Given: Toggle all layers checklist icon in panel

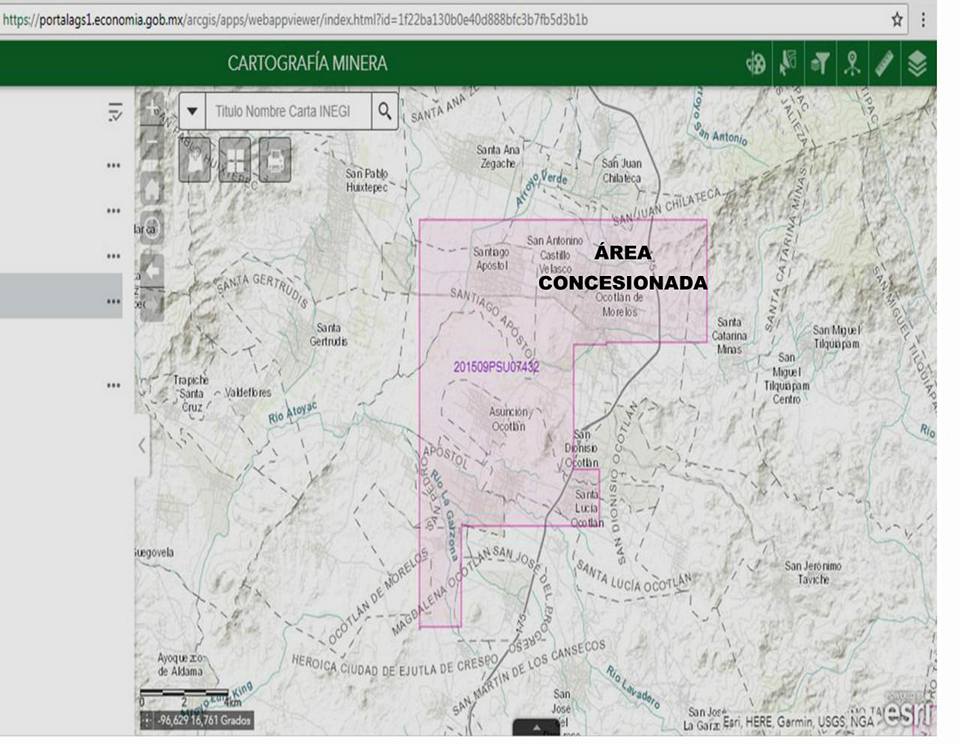Looking at the screenshot, I should click(x=115, y=112).
